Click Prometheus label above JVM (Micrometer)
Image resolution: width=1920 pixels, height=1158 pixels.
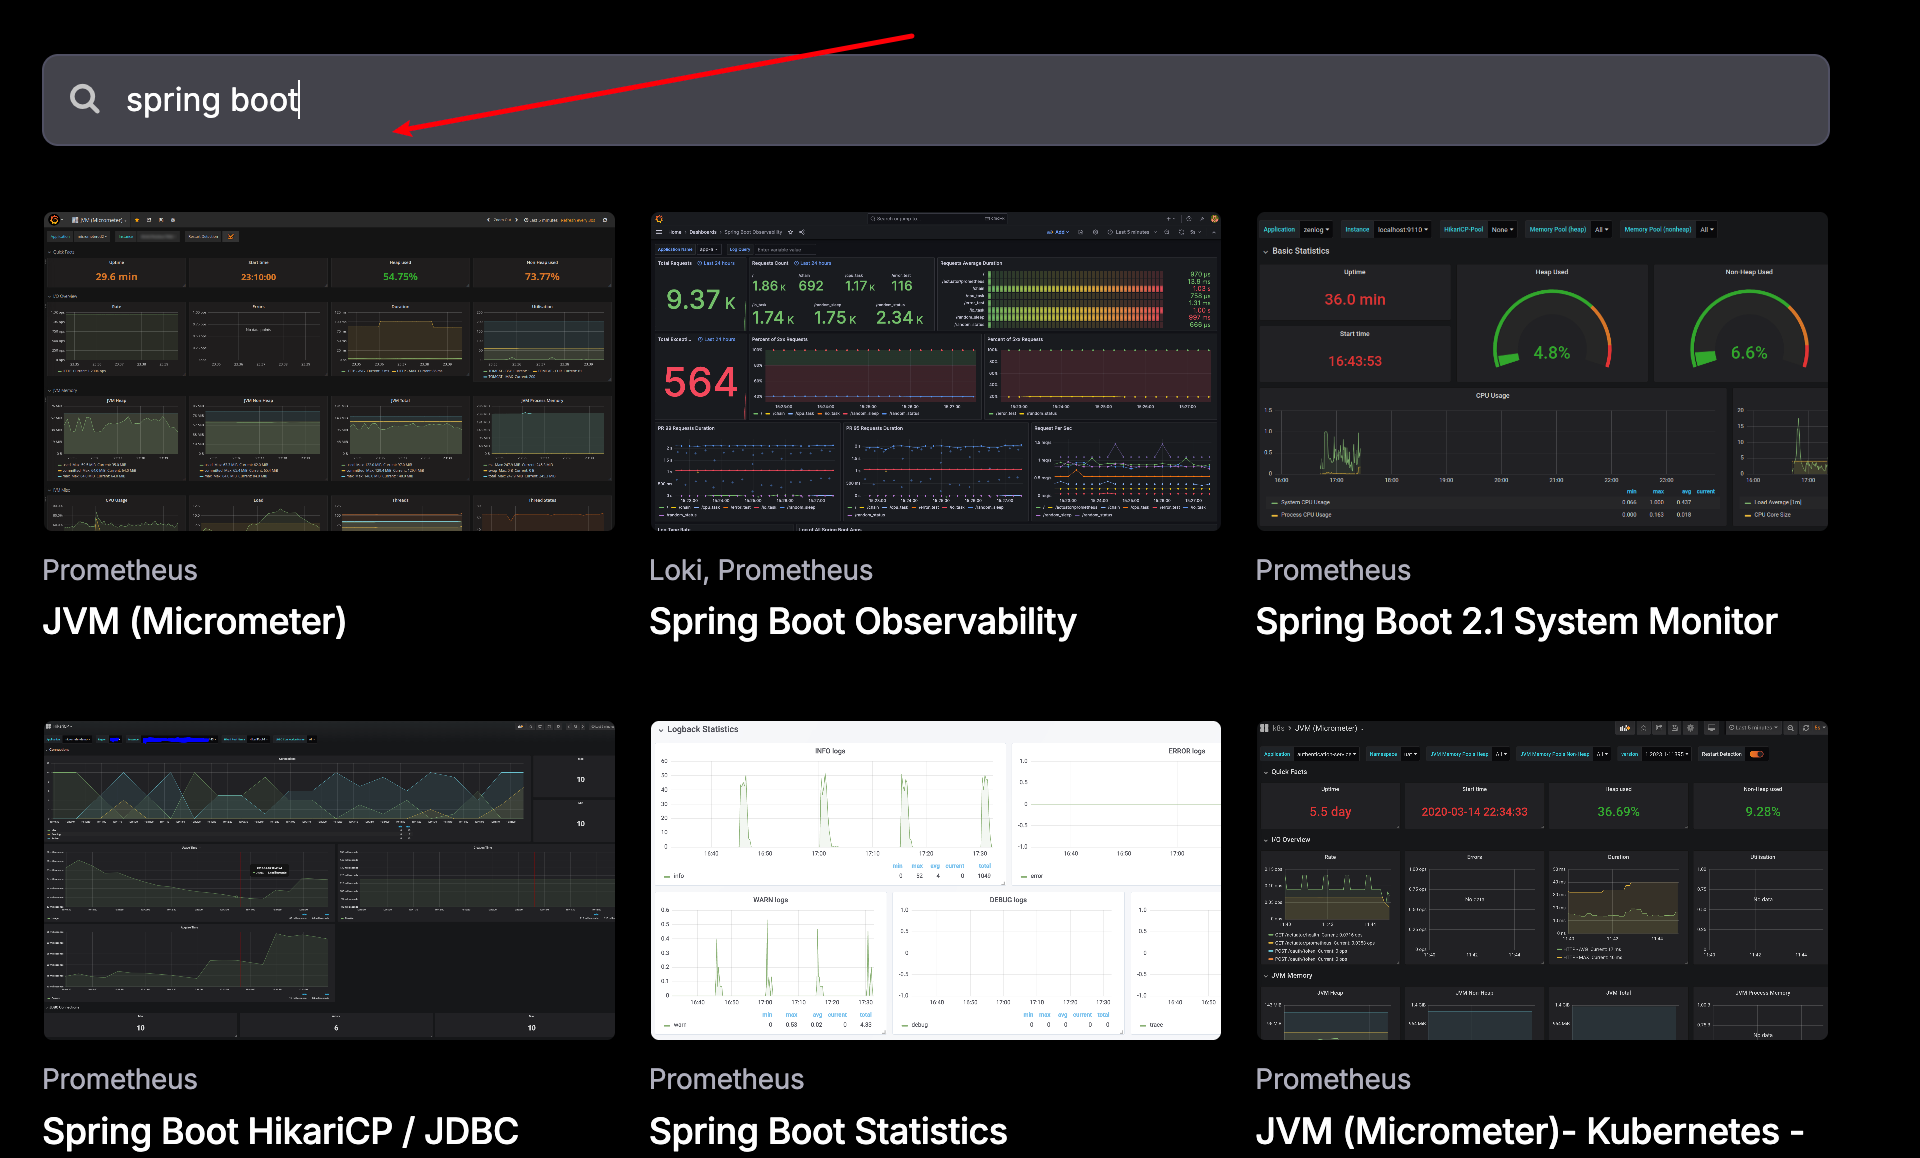tap(120, 570)
